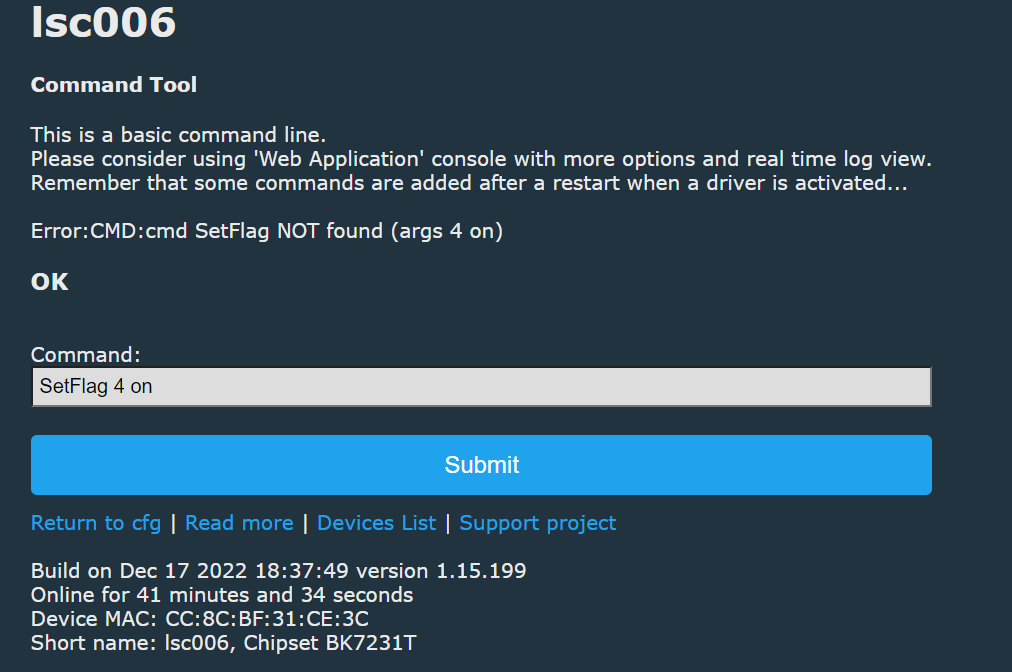Viewport: 1012px width, 672px height.
Task: Click the SetFlag NOT found error message
Action: point(267,231)
